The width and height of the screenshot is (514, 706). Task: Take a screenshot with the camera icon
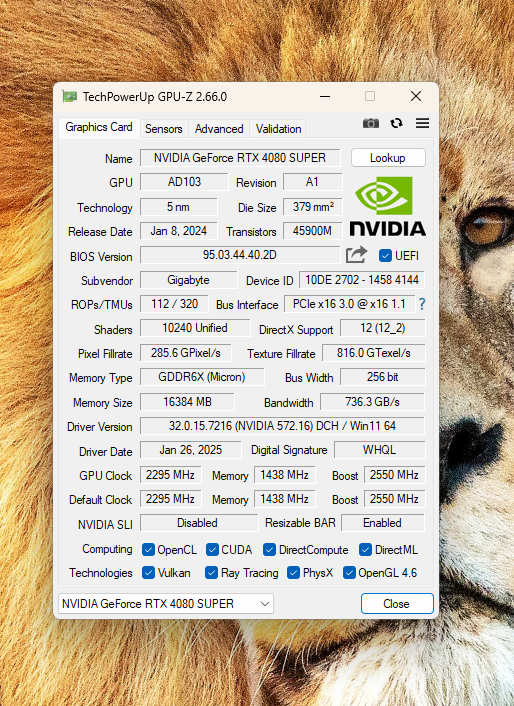tap(371, 123)
